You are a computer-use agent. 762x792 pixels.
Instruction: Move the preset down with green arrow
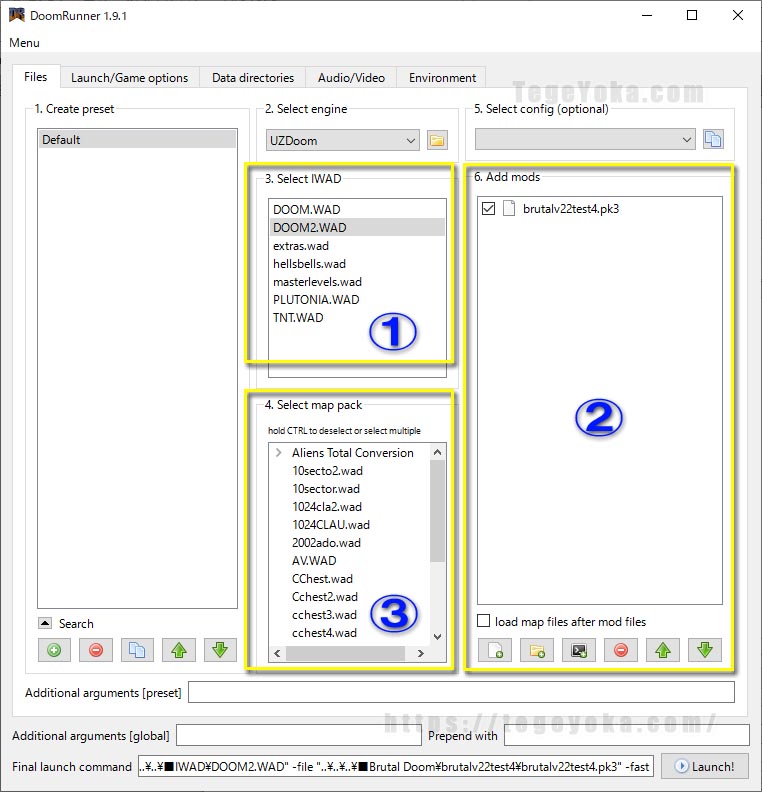click(220, 650)
